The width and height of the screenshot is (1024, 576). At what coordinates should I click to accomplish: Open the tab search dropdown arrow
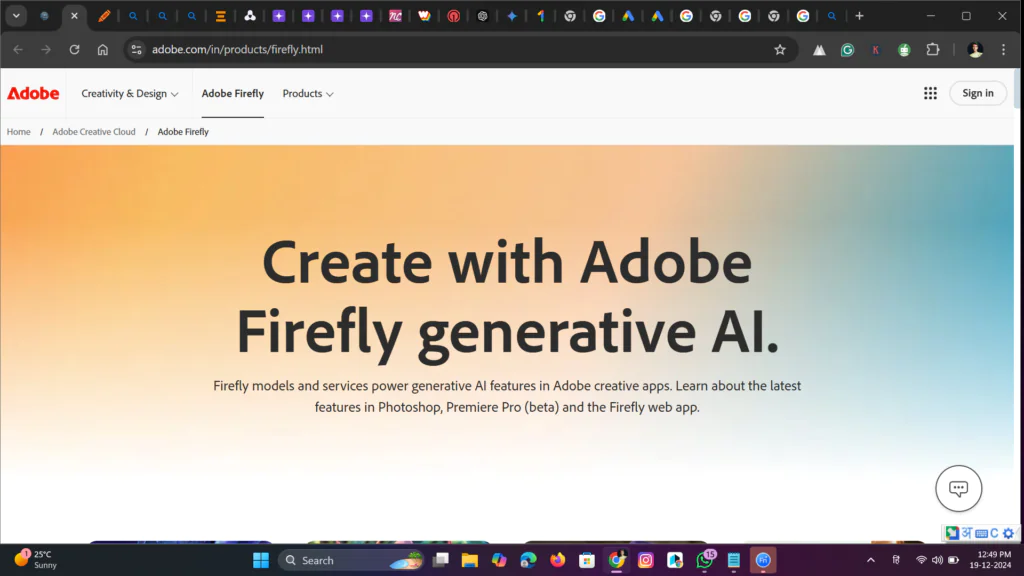tap(16, 16)
